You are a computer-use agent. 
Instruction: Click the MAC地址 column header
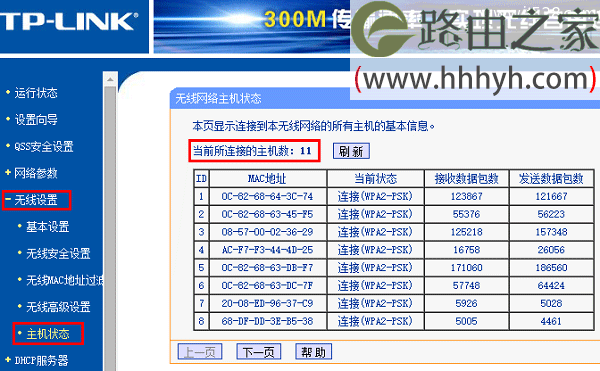point(267,178)
